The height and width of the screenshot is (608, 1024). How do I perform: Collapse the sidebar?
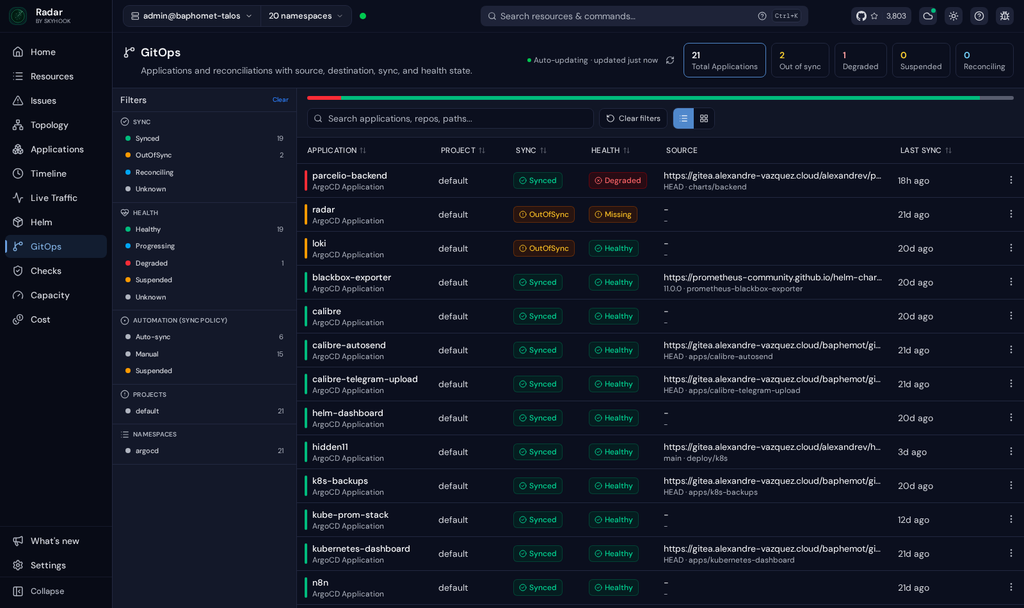point(56,591)
